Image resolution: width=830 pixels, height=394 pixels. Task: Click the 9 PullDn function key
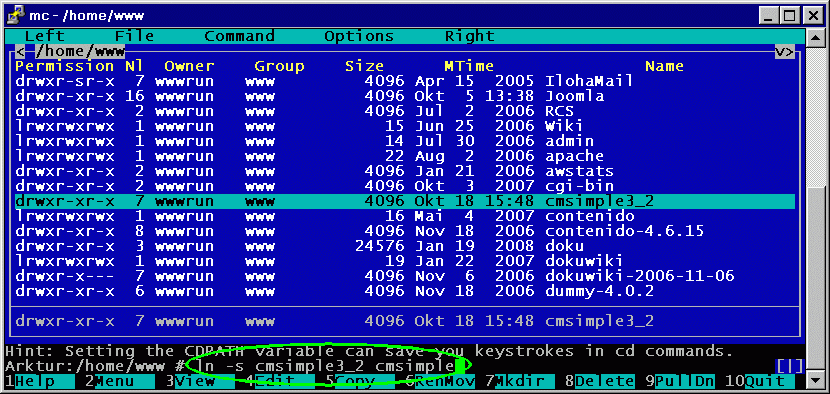[x=679, y=381]
